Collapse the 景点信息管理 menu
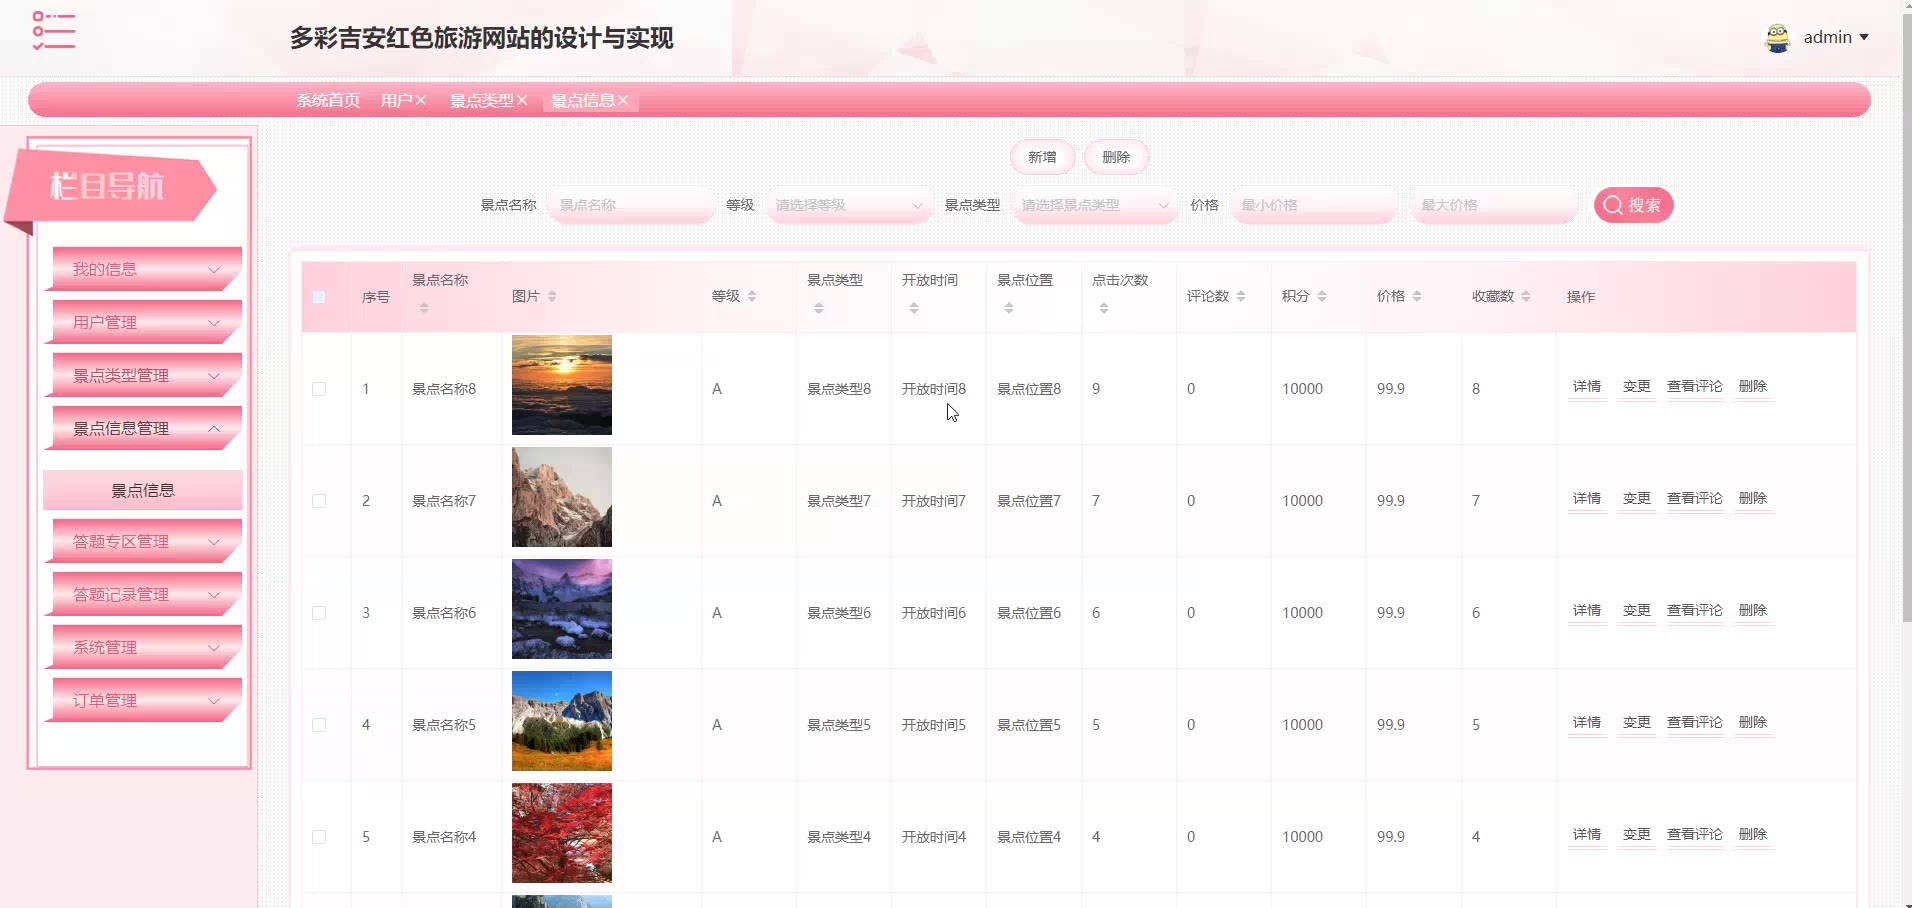 coord(146,428)
